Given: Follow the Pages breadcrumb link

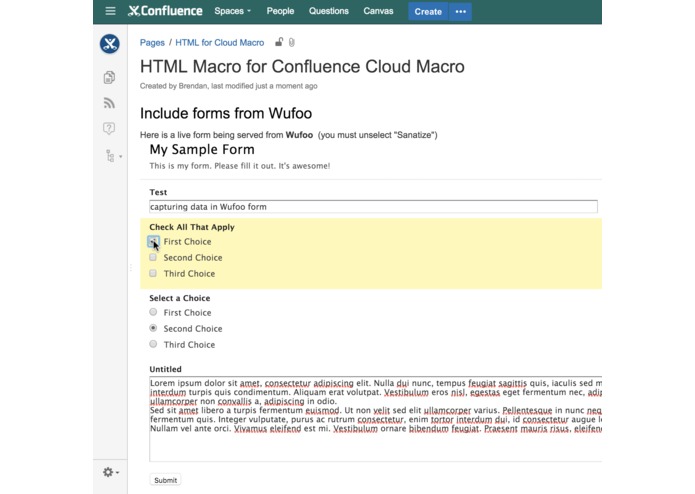Looking at the screenshot, I should pos(152,43).
